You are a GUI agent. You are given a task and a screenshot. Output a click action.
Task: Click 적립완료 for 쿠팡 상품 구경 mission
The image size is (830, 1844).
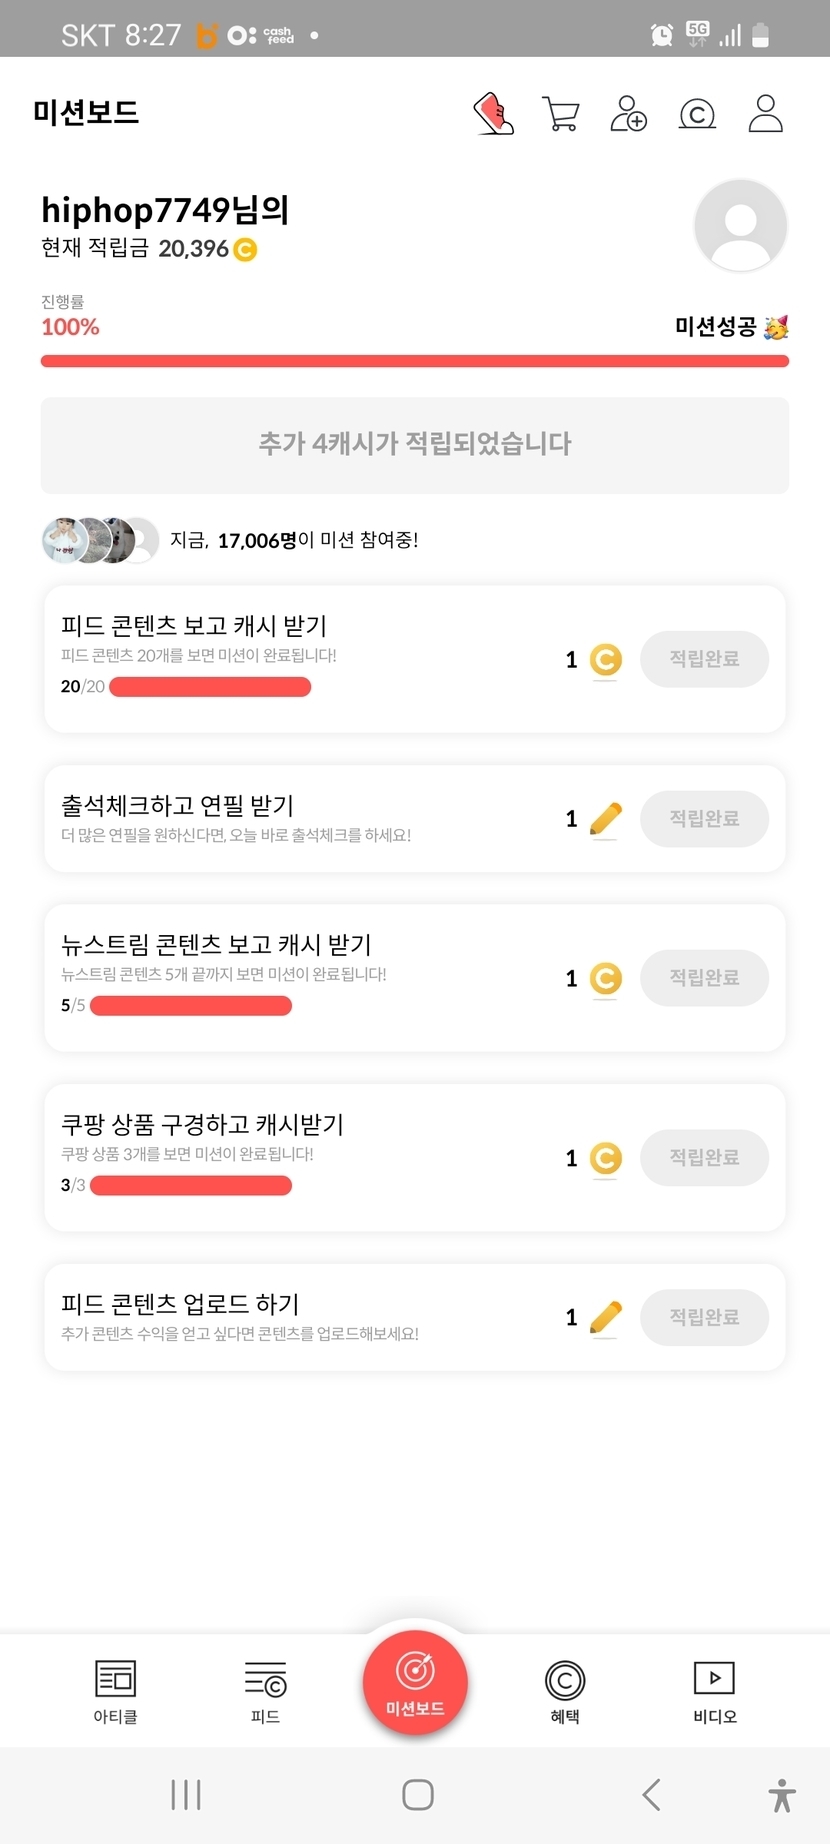point(704,1158)
